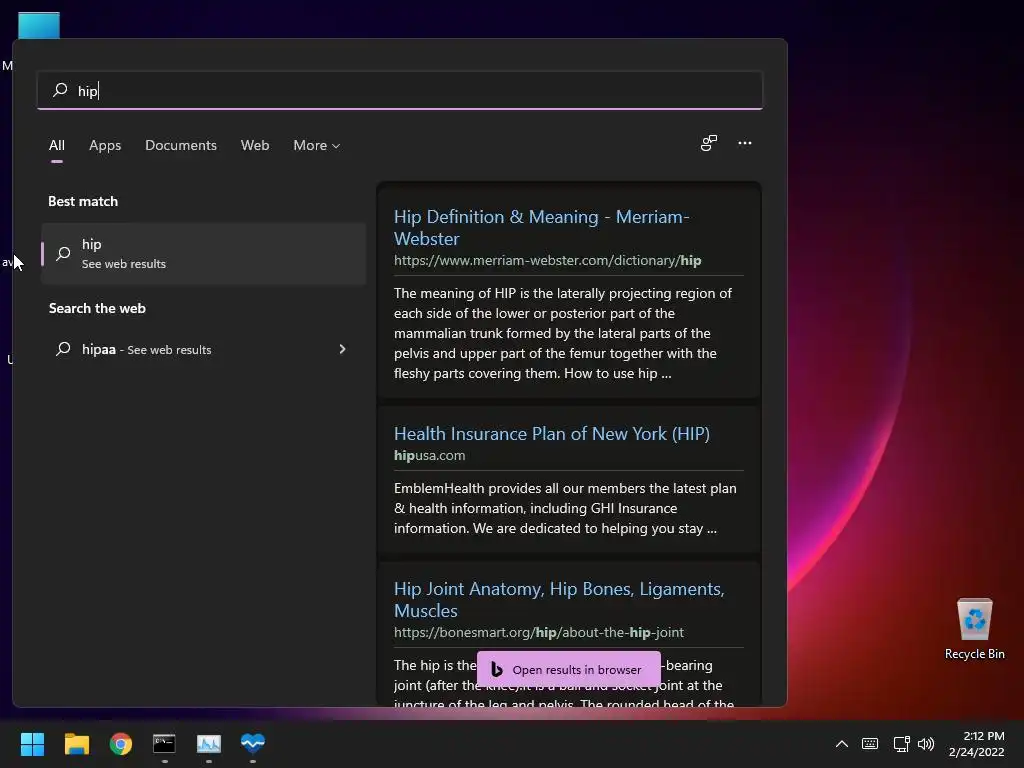Image resolution: width=1024 pixels, height=768 pixels.
Task: Open the network status tray icon
Action: pos(901,744)
